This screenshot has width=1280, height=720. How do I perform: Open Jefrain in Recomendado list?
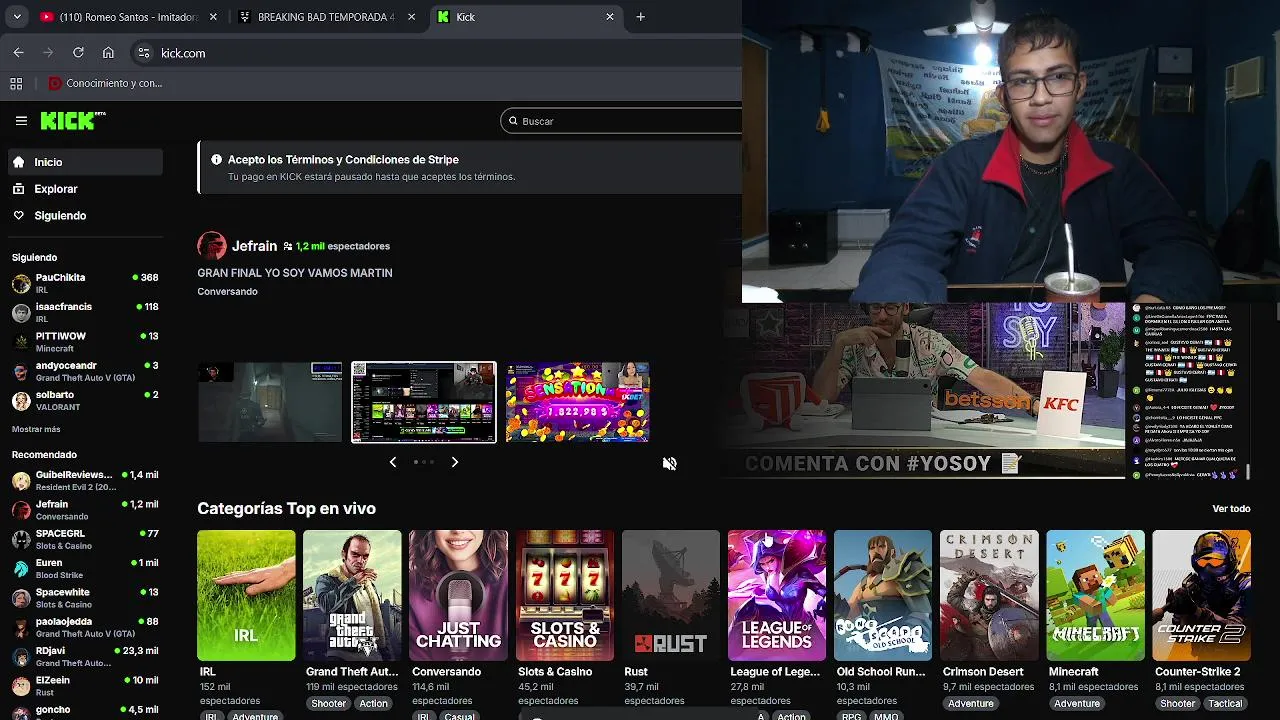pos(85,510)
